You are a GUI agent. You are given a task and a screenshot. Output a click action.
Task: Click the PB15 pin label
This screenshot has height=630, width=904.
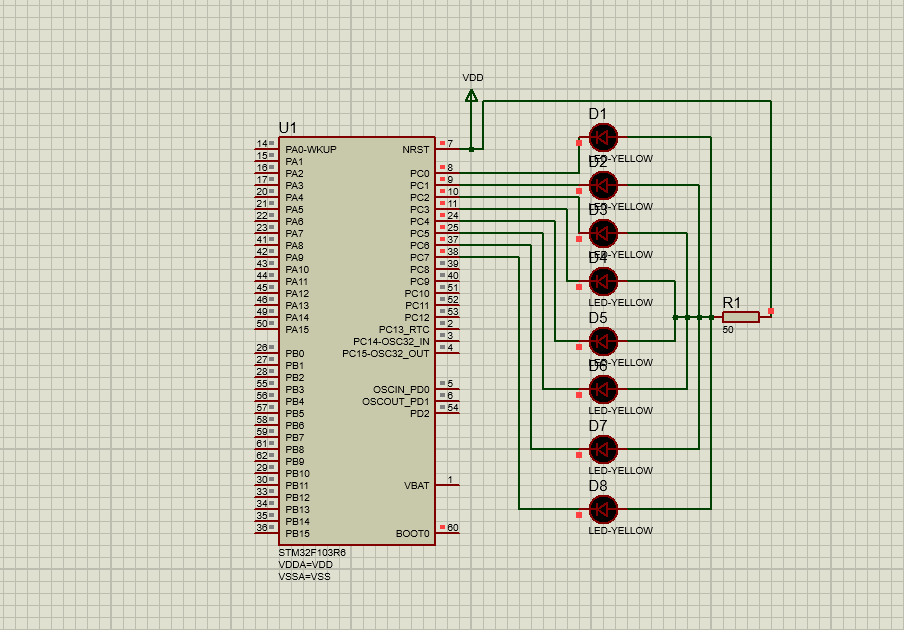(297, 534)
